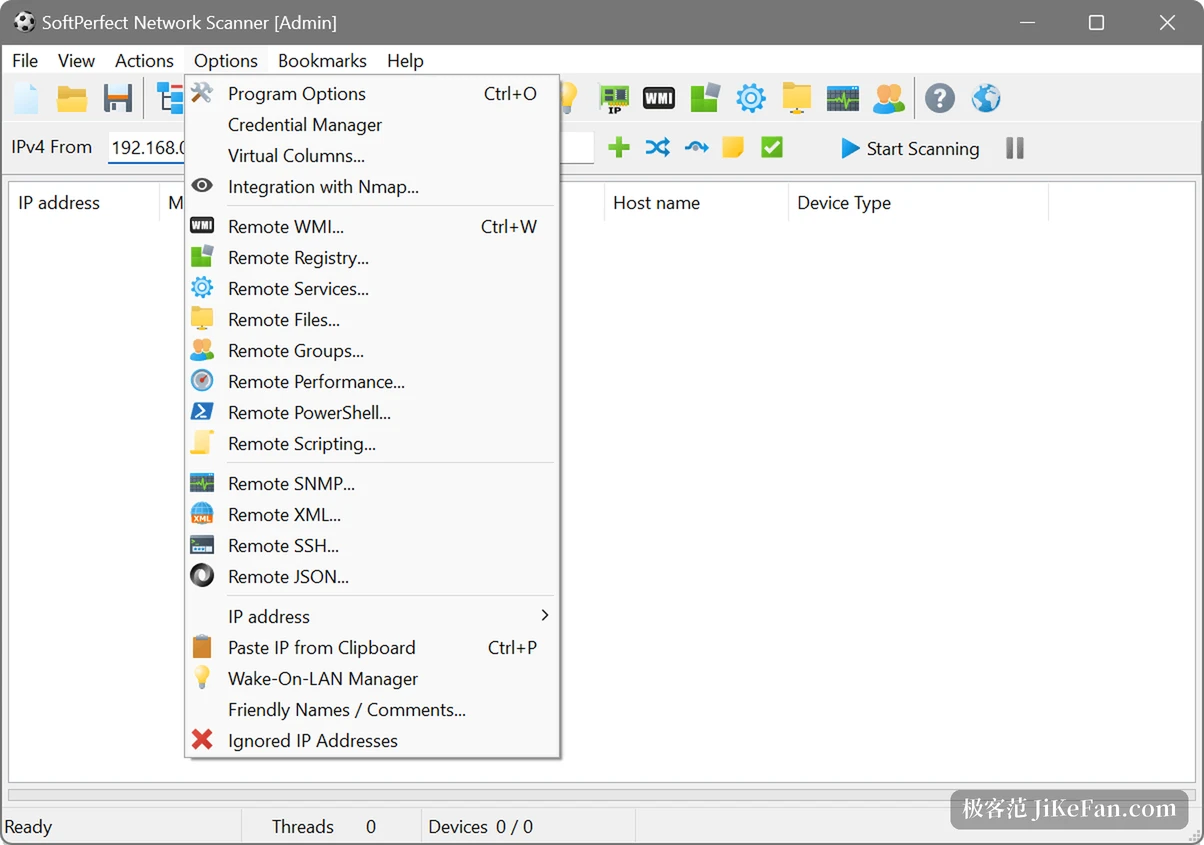
Task: Click the question mark Help toolbar icon
Action: (x=940, y=98)
